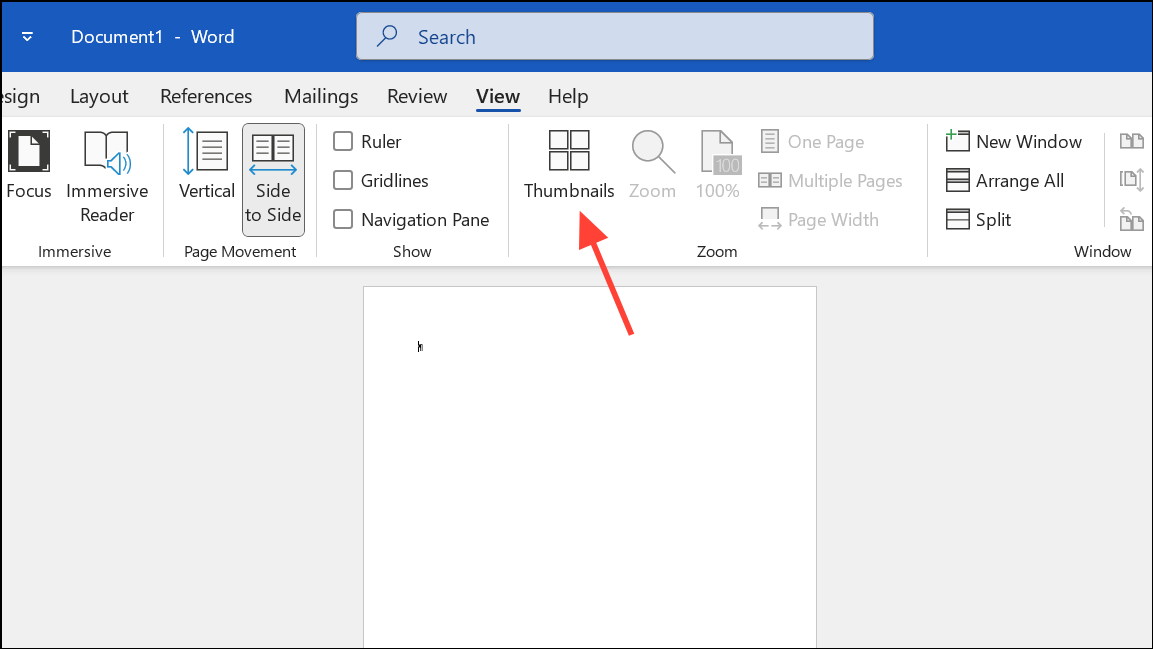This screenshot has height=649, width=1153.
Task: Select Side to Side page movement
Action: pos(273,180)
